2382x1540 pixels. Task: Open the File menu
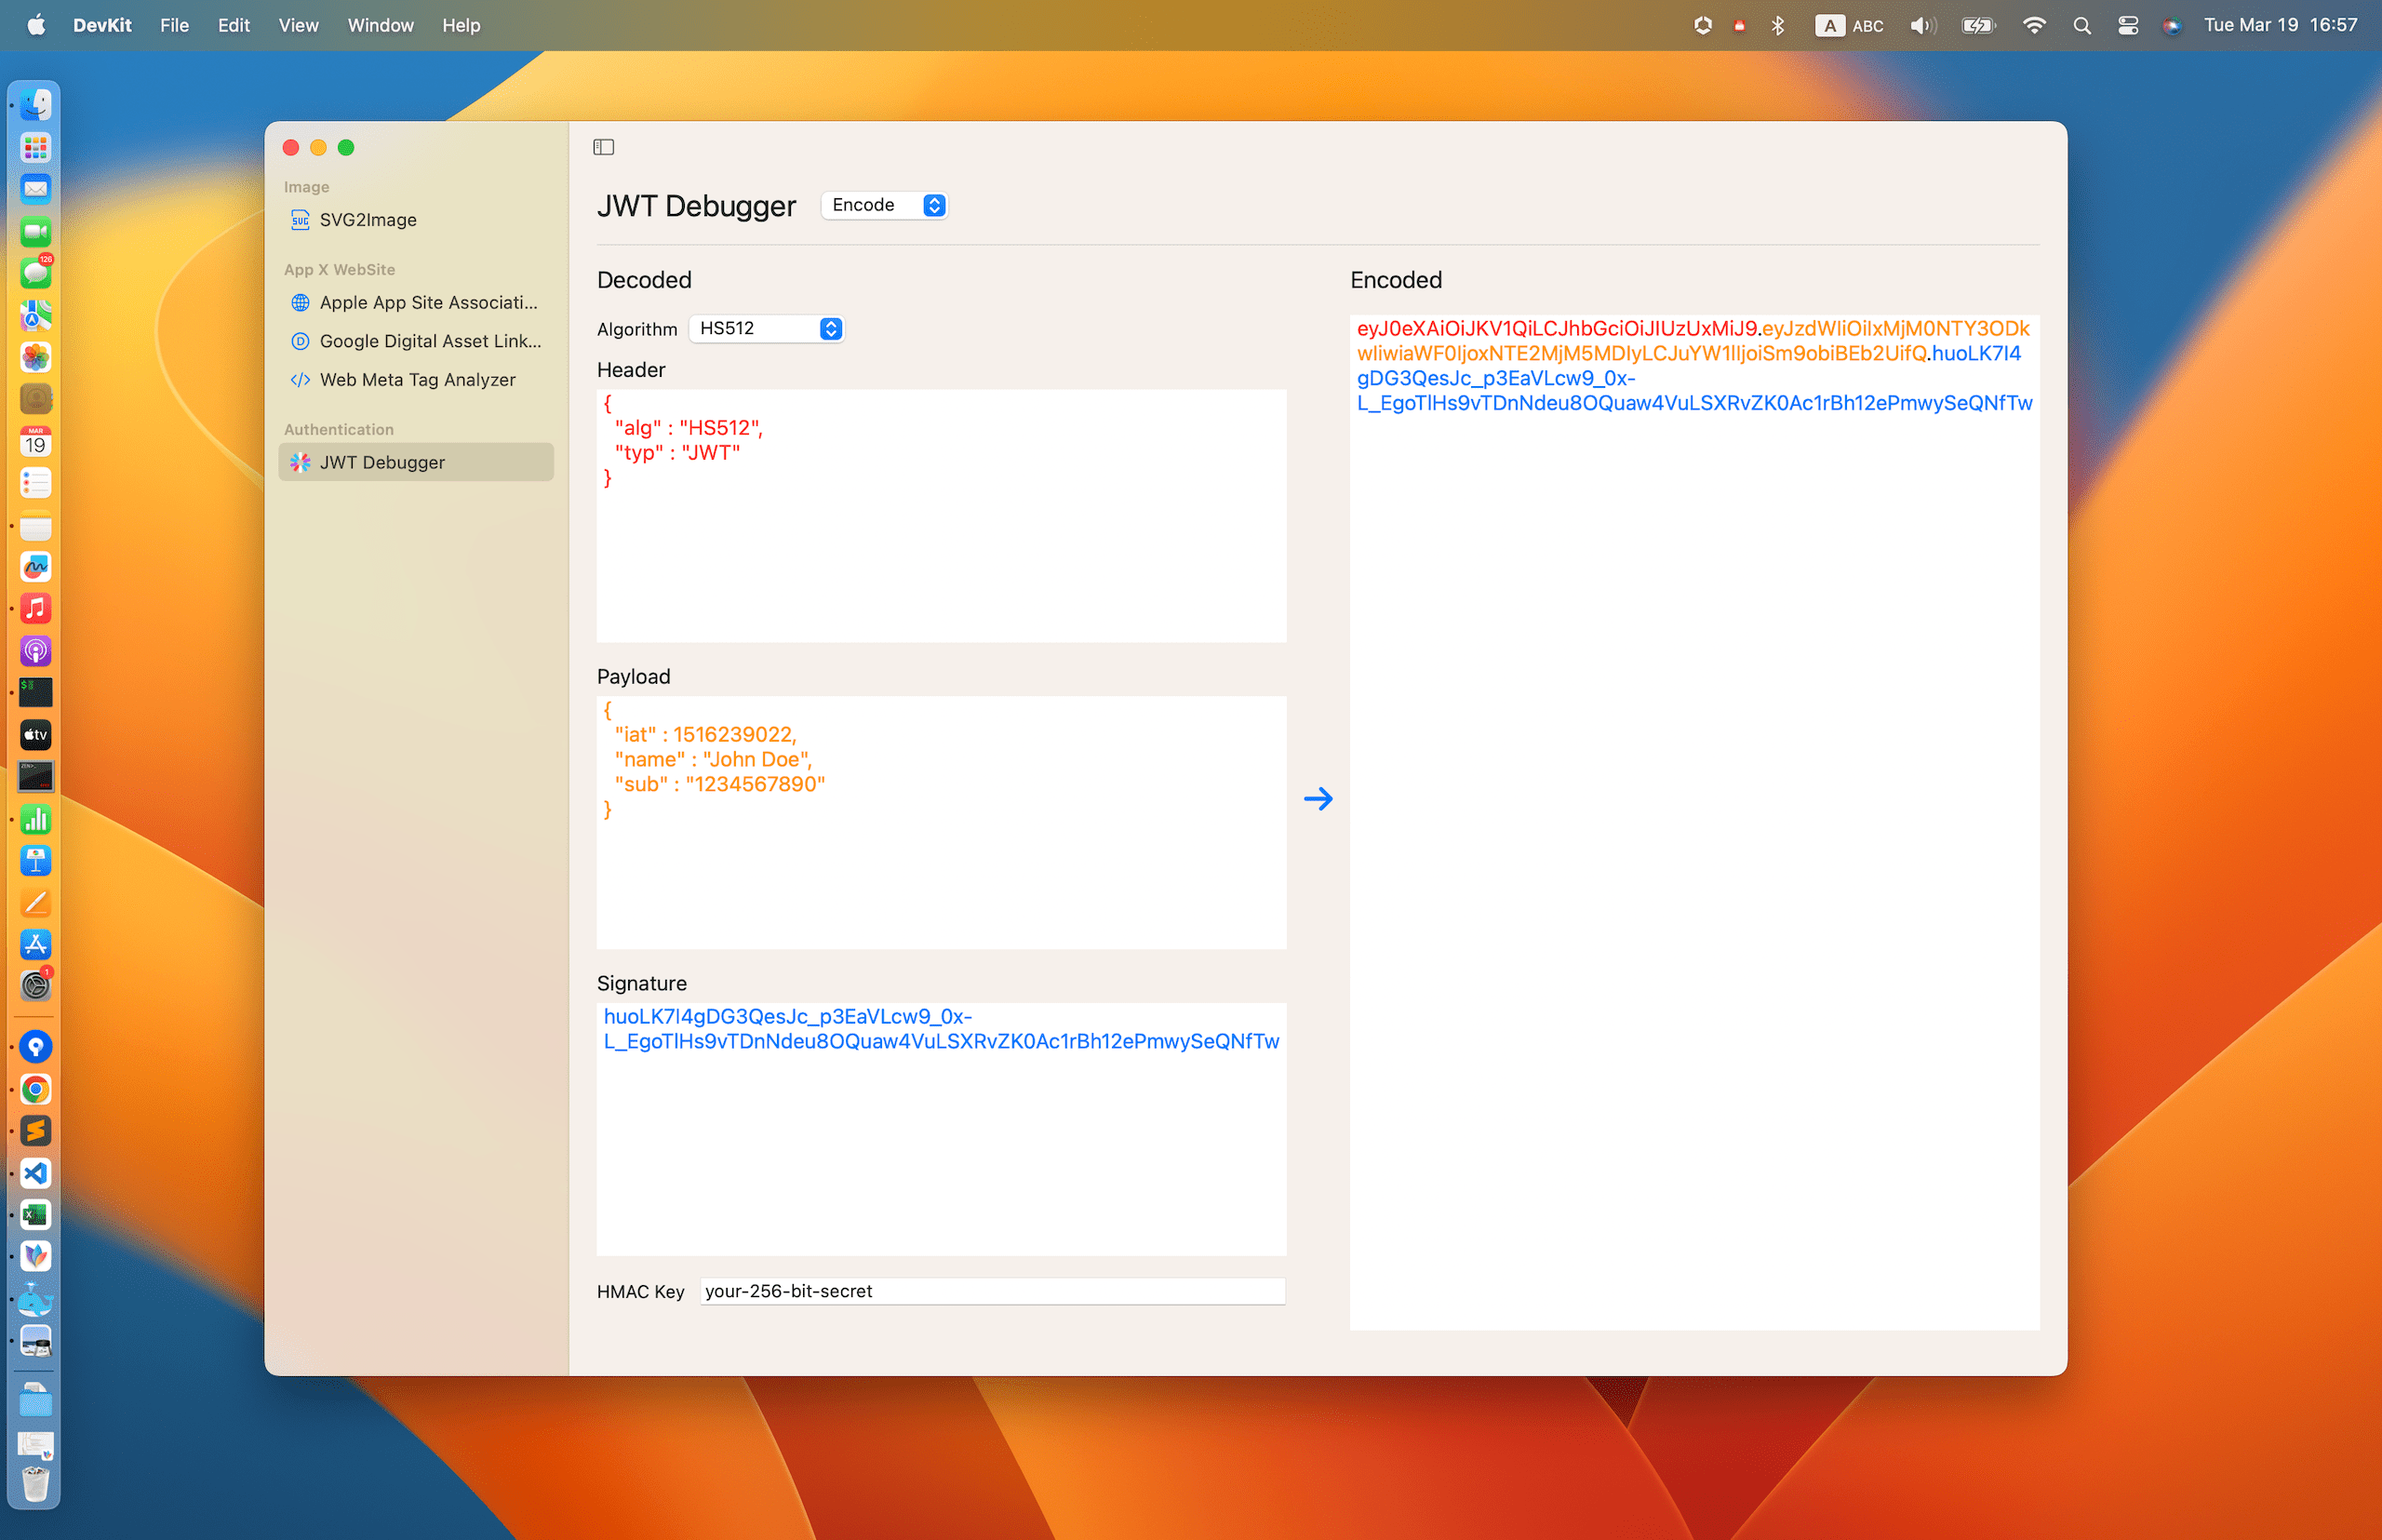tap(174, 25)
